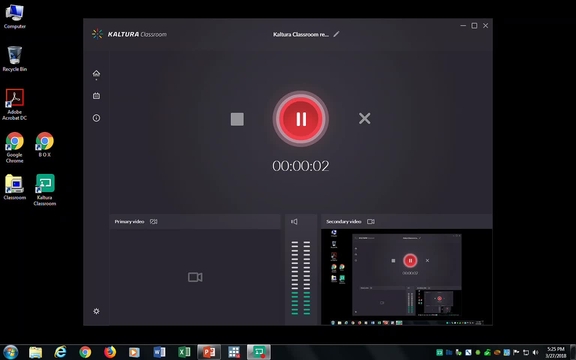Image resolution: width=576 pixels, height=360 pixels.
Task: Open the PowerPoint icon in the taskbar
Action: coord(209,352)
